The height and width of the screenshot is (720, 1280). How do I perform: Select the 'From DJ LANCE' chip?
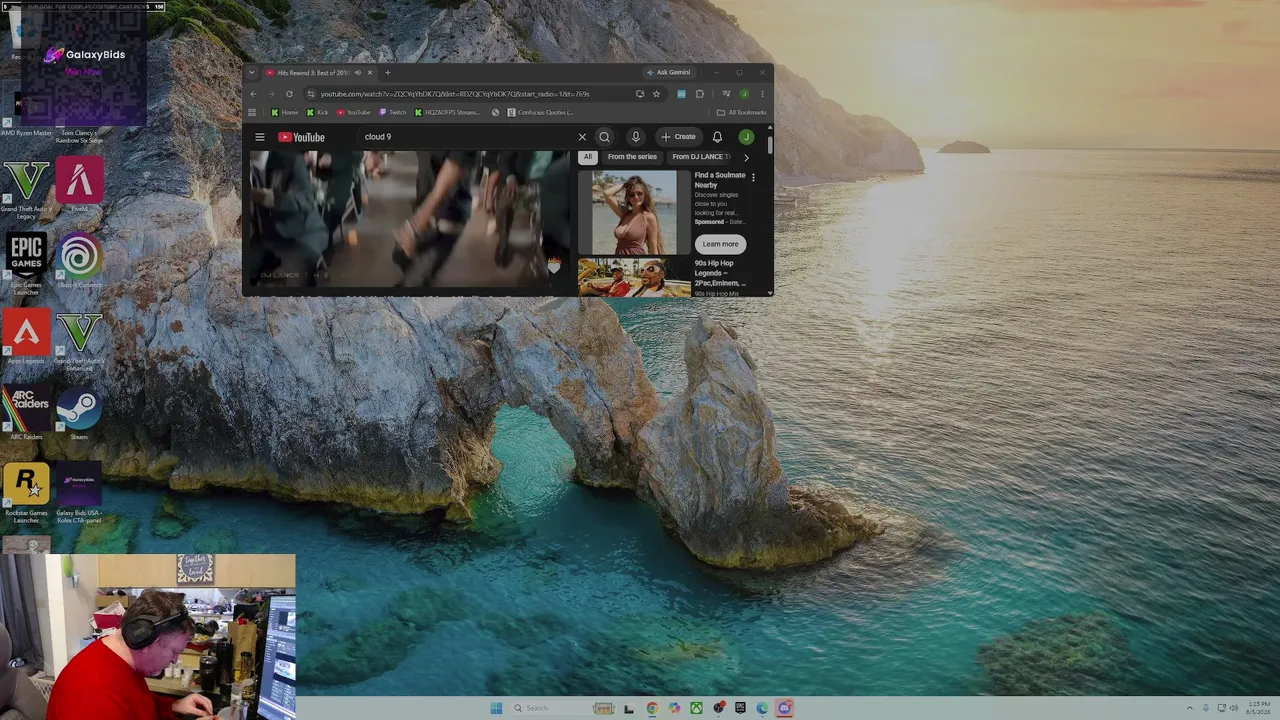[x=700, y=157]
